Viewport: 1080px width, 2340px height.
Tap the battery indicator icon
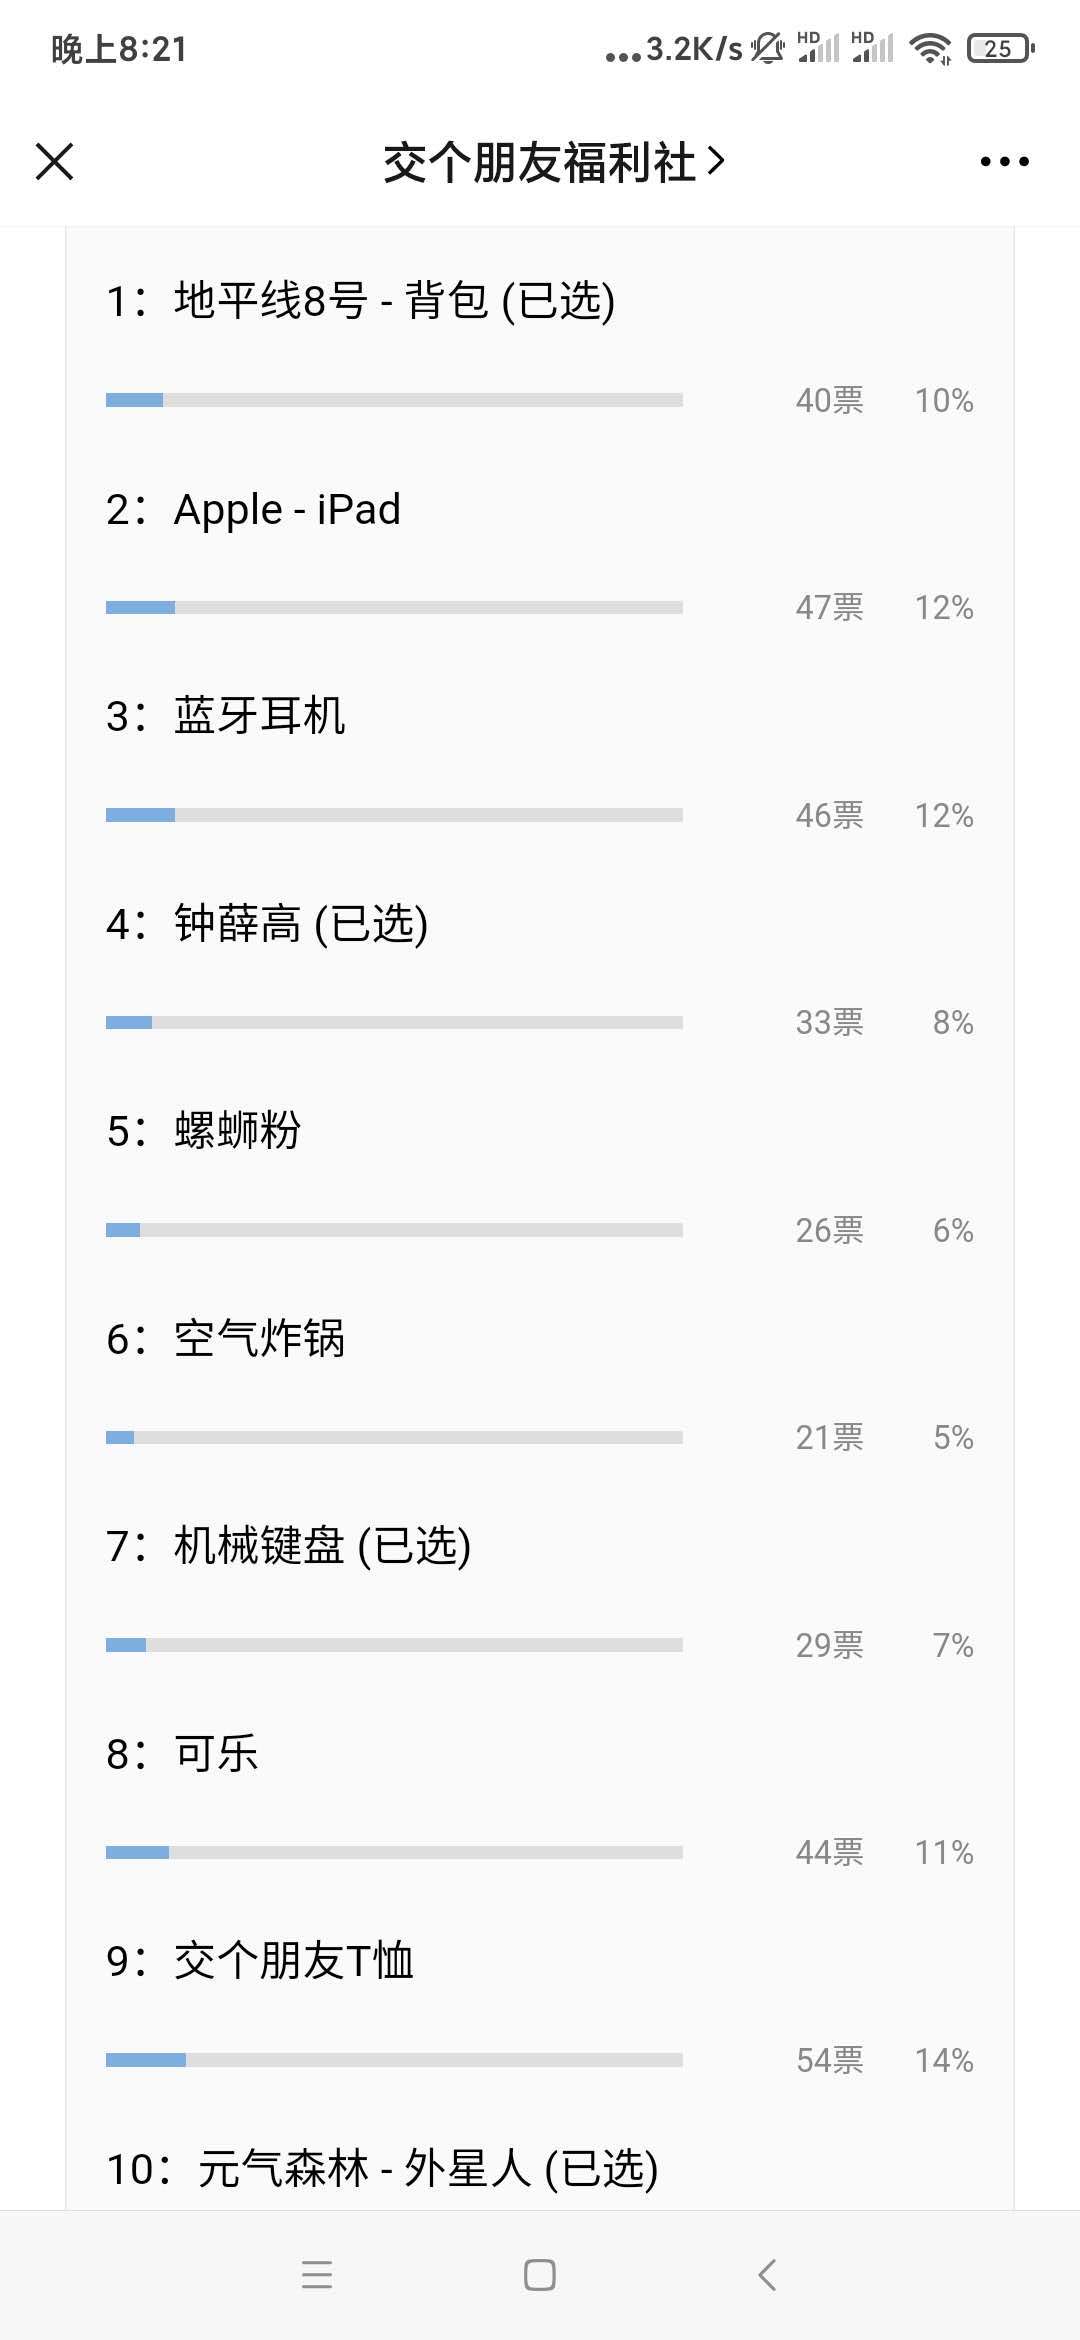point(999,48)
